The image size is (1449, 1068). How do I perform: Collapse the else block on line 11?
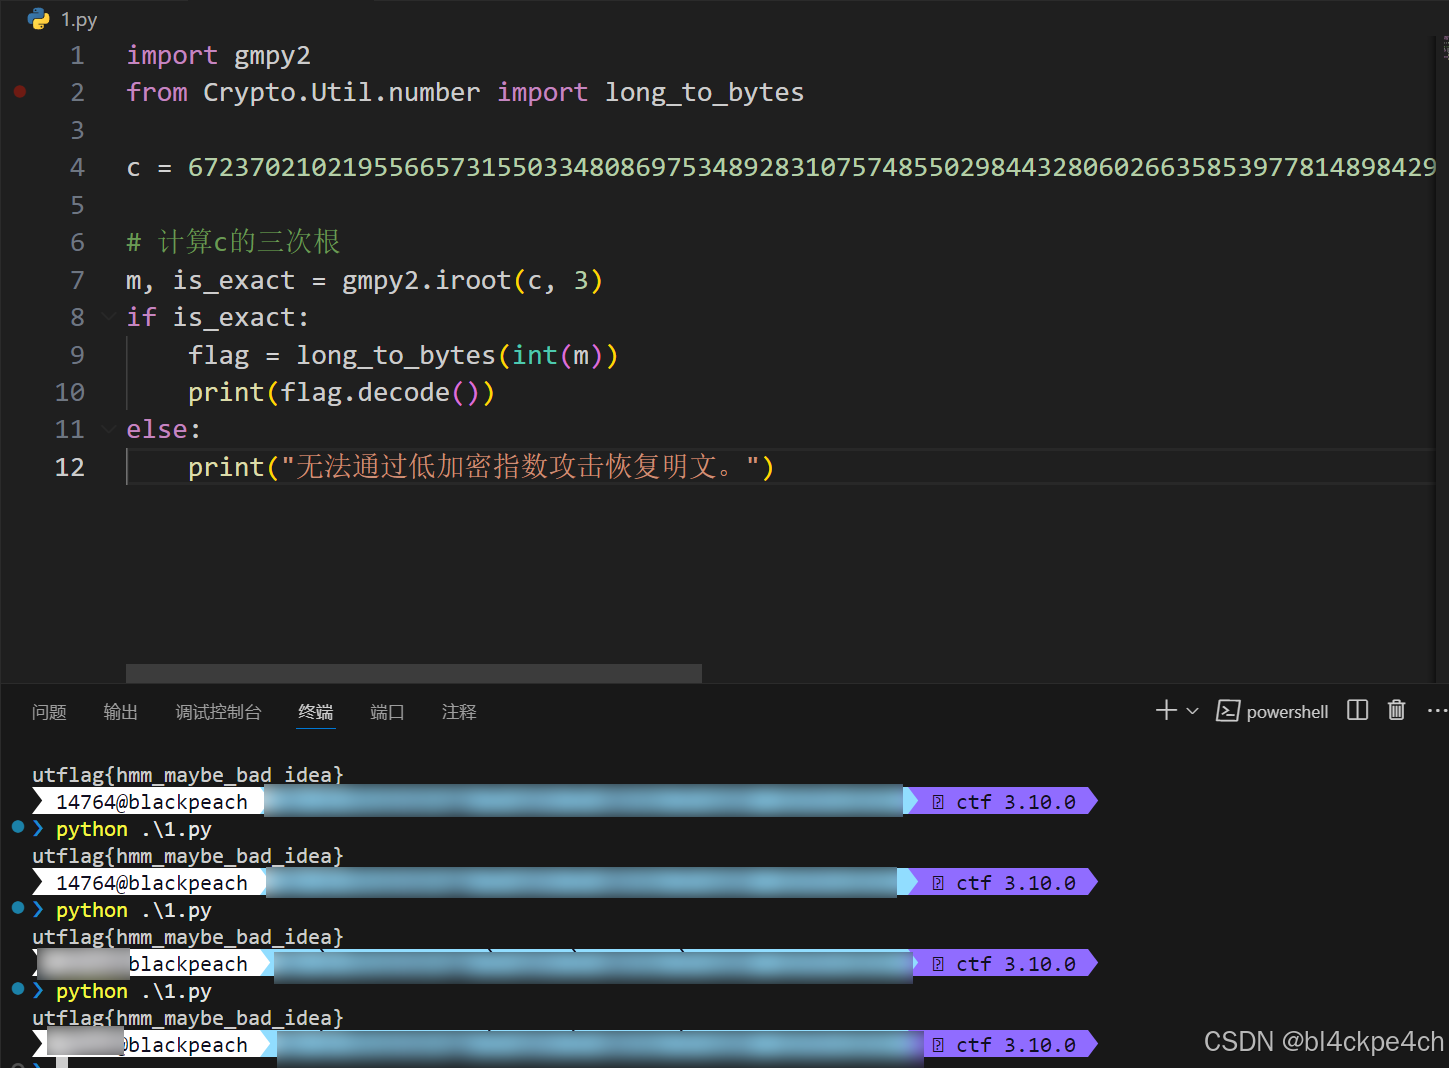click(108, 429)
